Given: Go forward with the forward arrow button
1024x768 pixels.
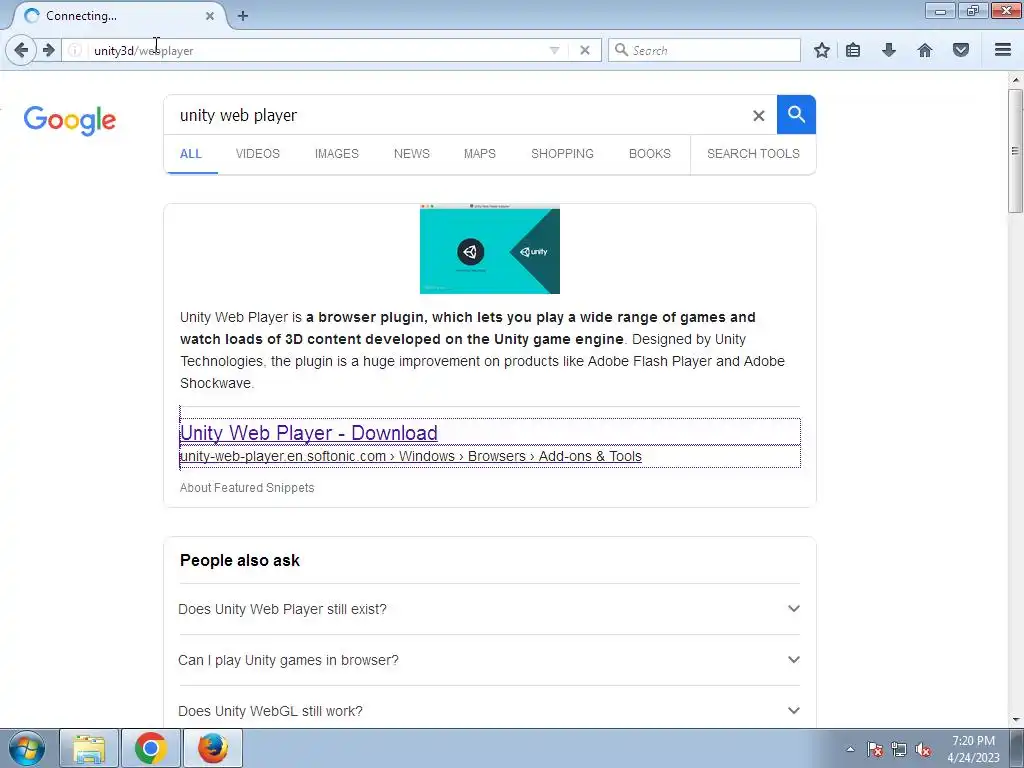Looking at the screenshot, I should tap(49, 50).
